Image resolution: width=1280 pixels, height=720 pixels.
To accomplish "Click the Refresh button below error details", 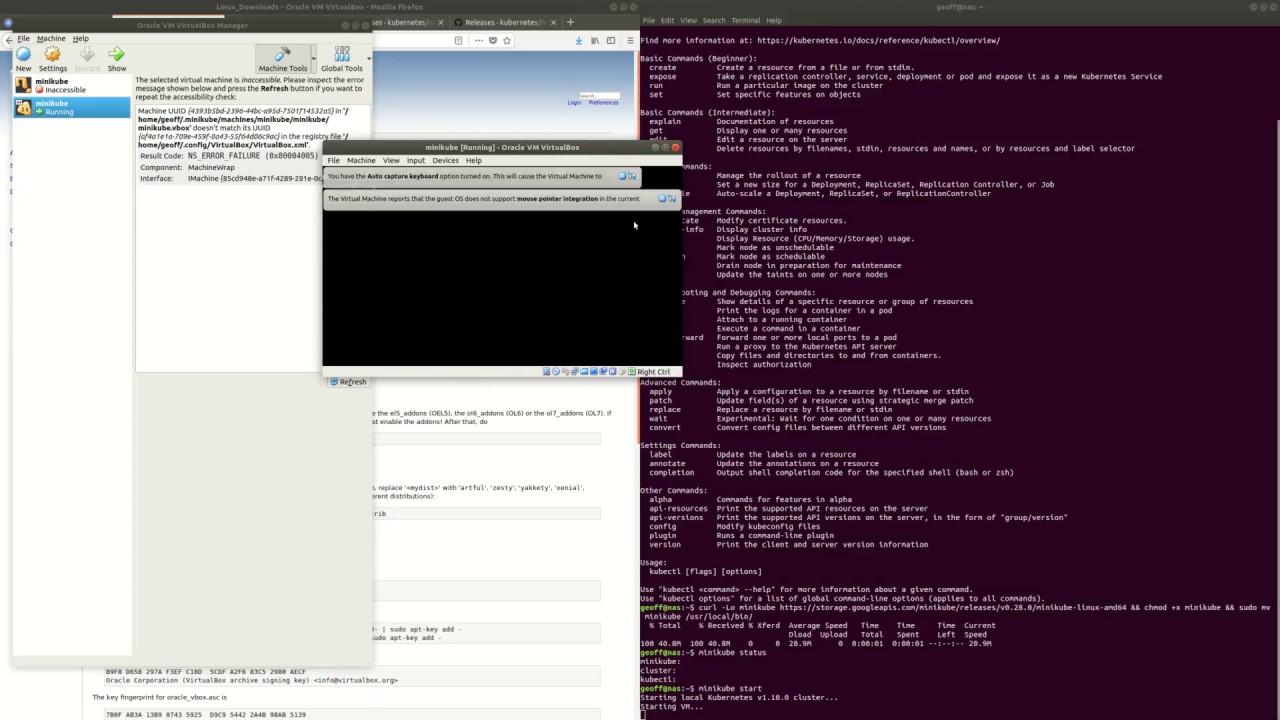I will click(349, 381).
